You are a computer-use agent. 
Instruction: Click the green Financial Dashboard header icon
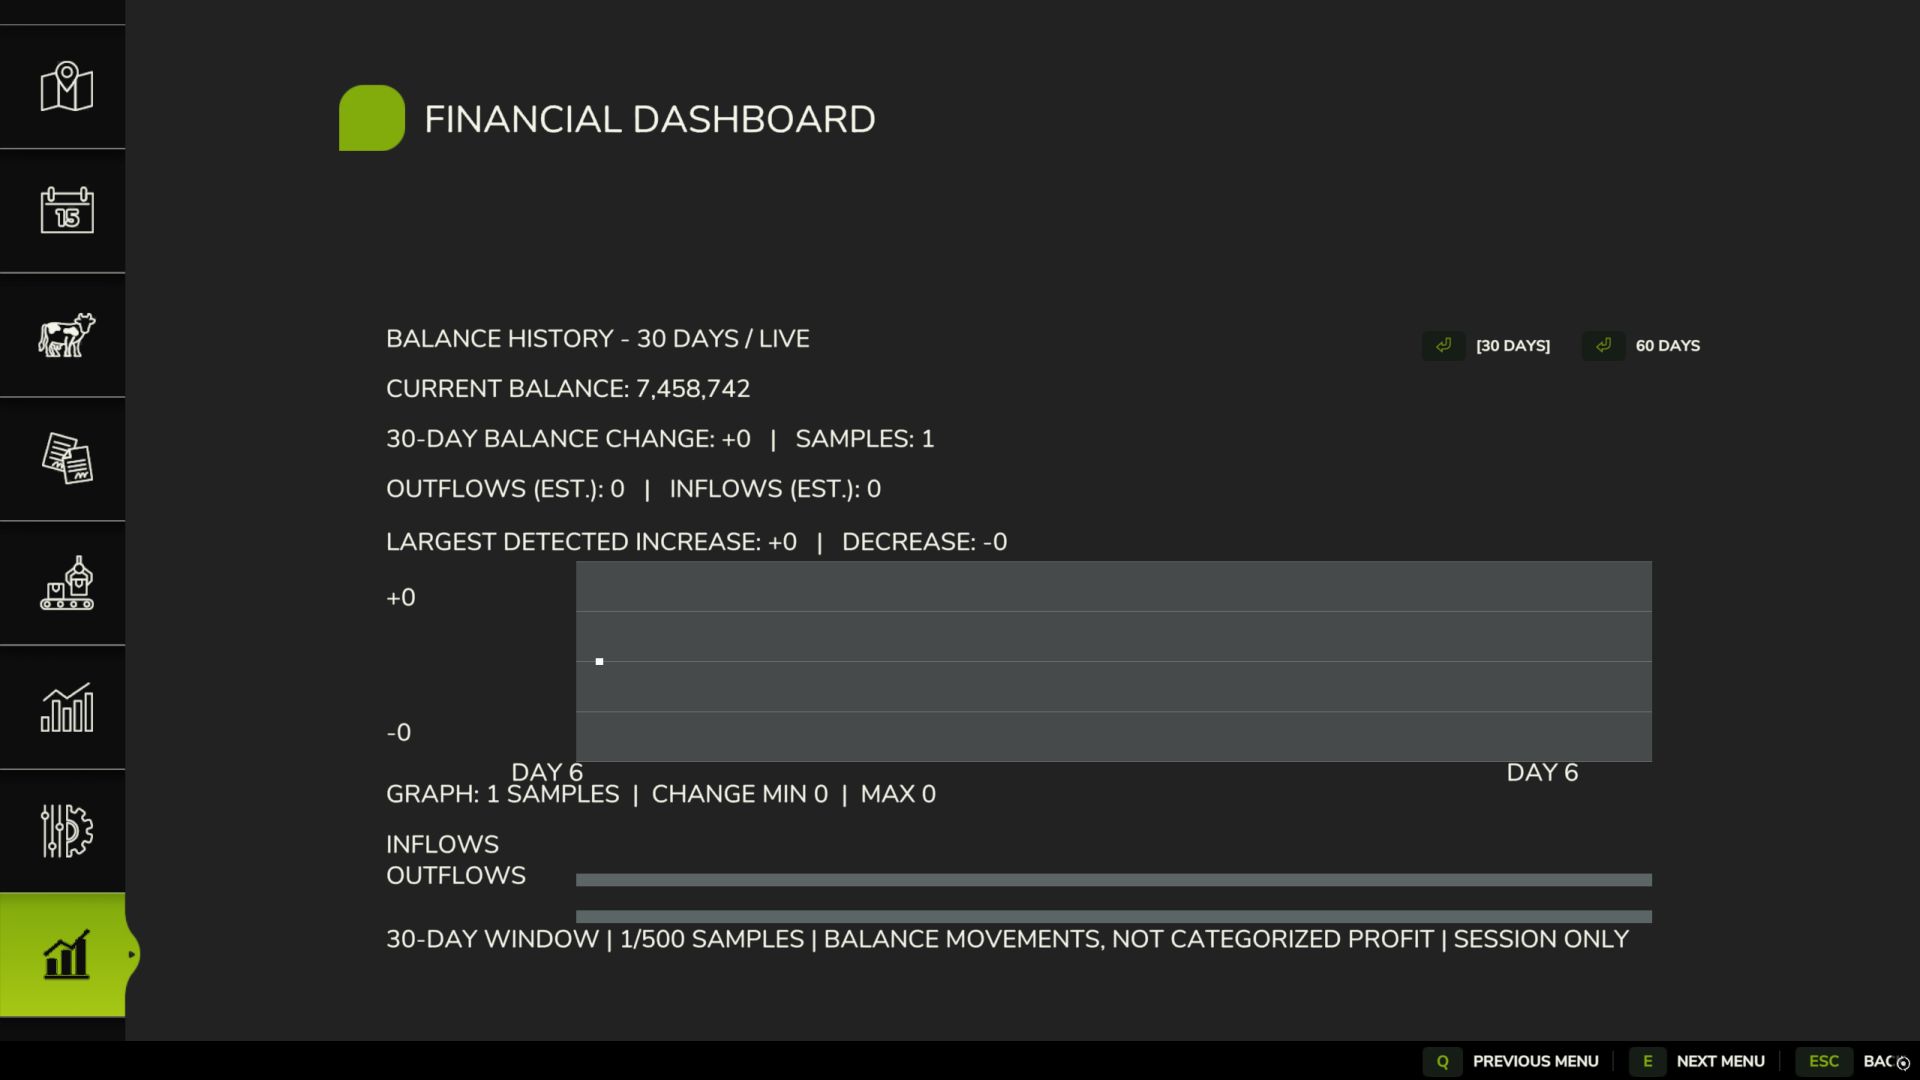click(372, 118)
